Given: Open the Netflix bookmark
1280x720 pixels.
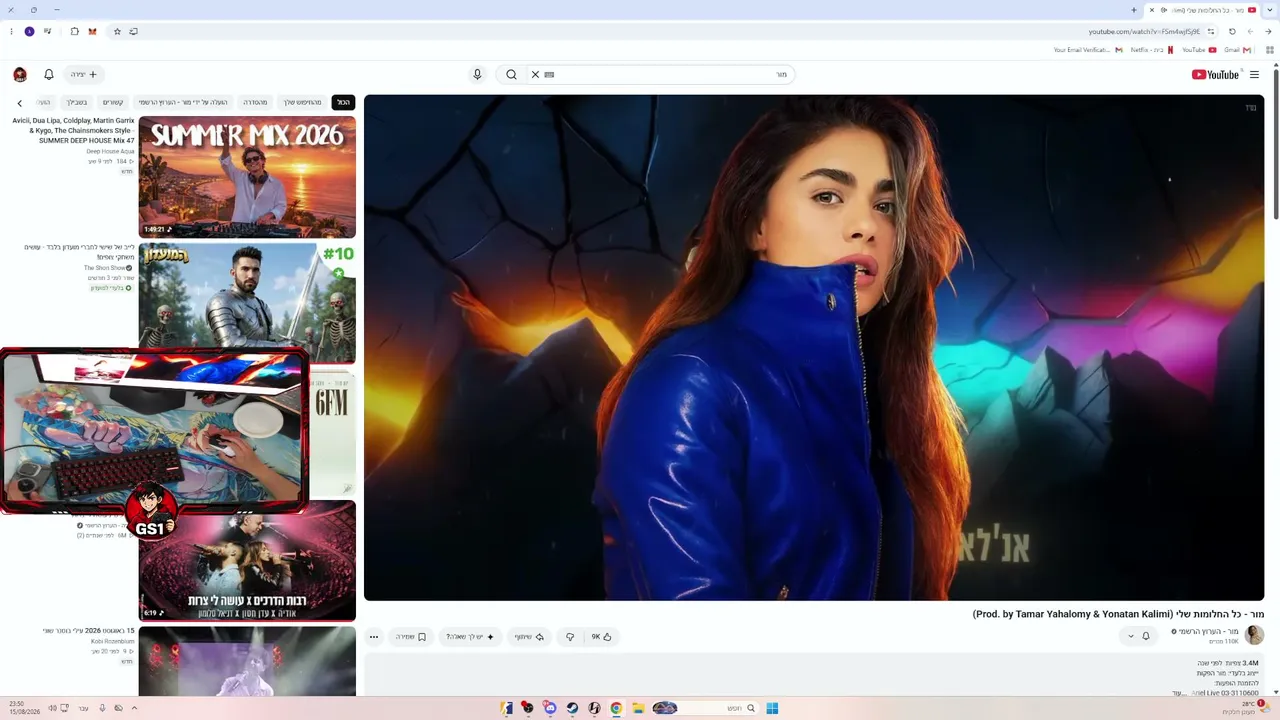Looking at the screenshot, I should (1154, 50).
